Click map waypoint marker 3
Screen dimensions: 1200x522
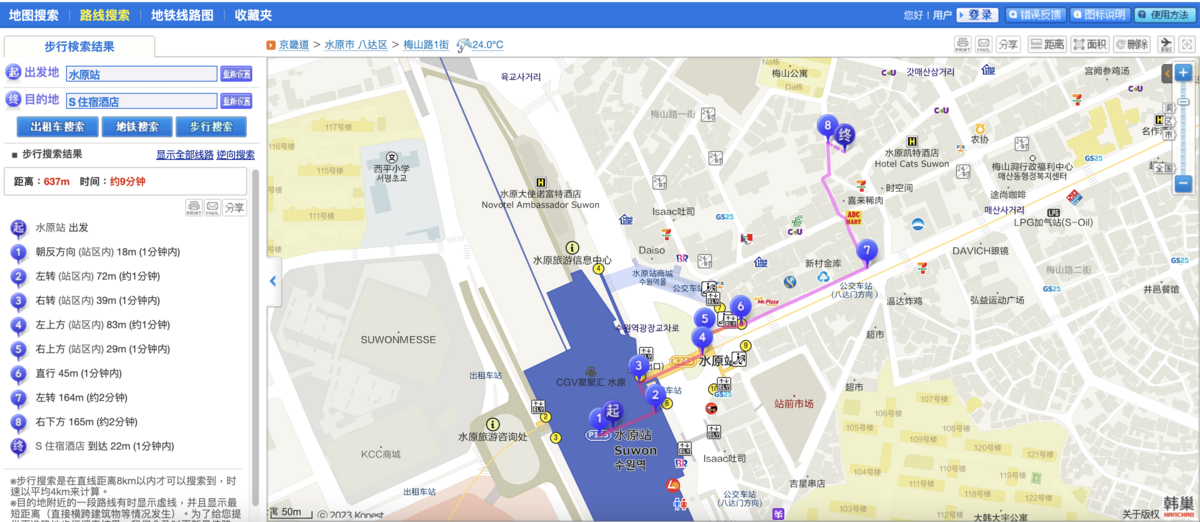coord(638,367)
